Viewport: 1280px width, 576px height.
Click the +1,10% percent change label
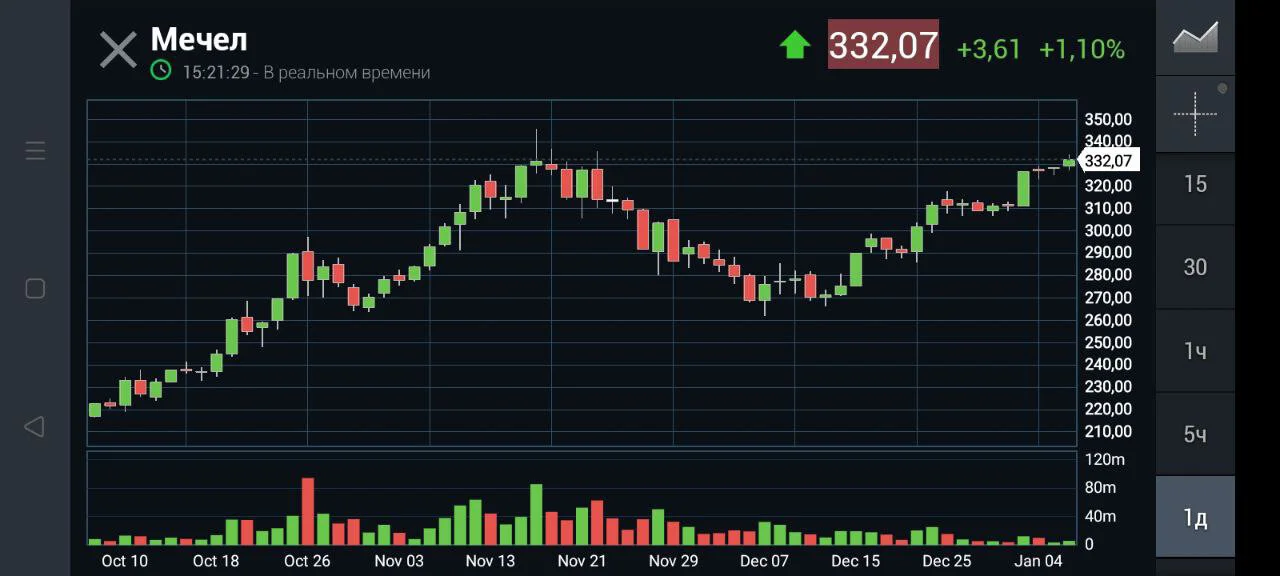pyautogui.click(x=1081, y=49)
